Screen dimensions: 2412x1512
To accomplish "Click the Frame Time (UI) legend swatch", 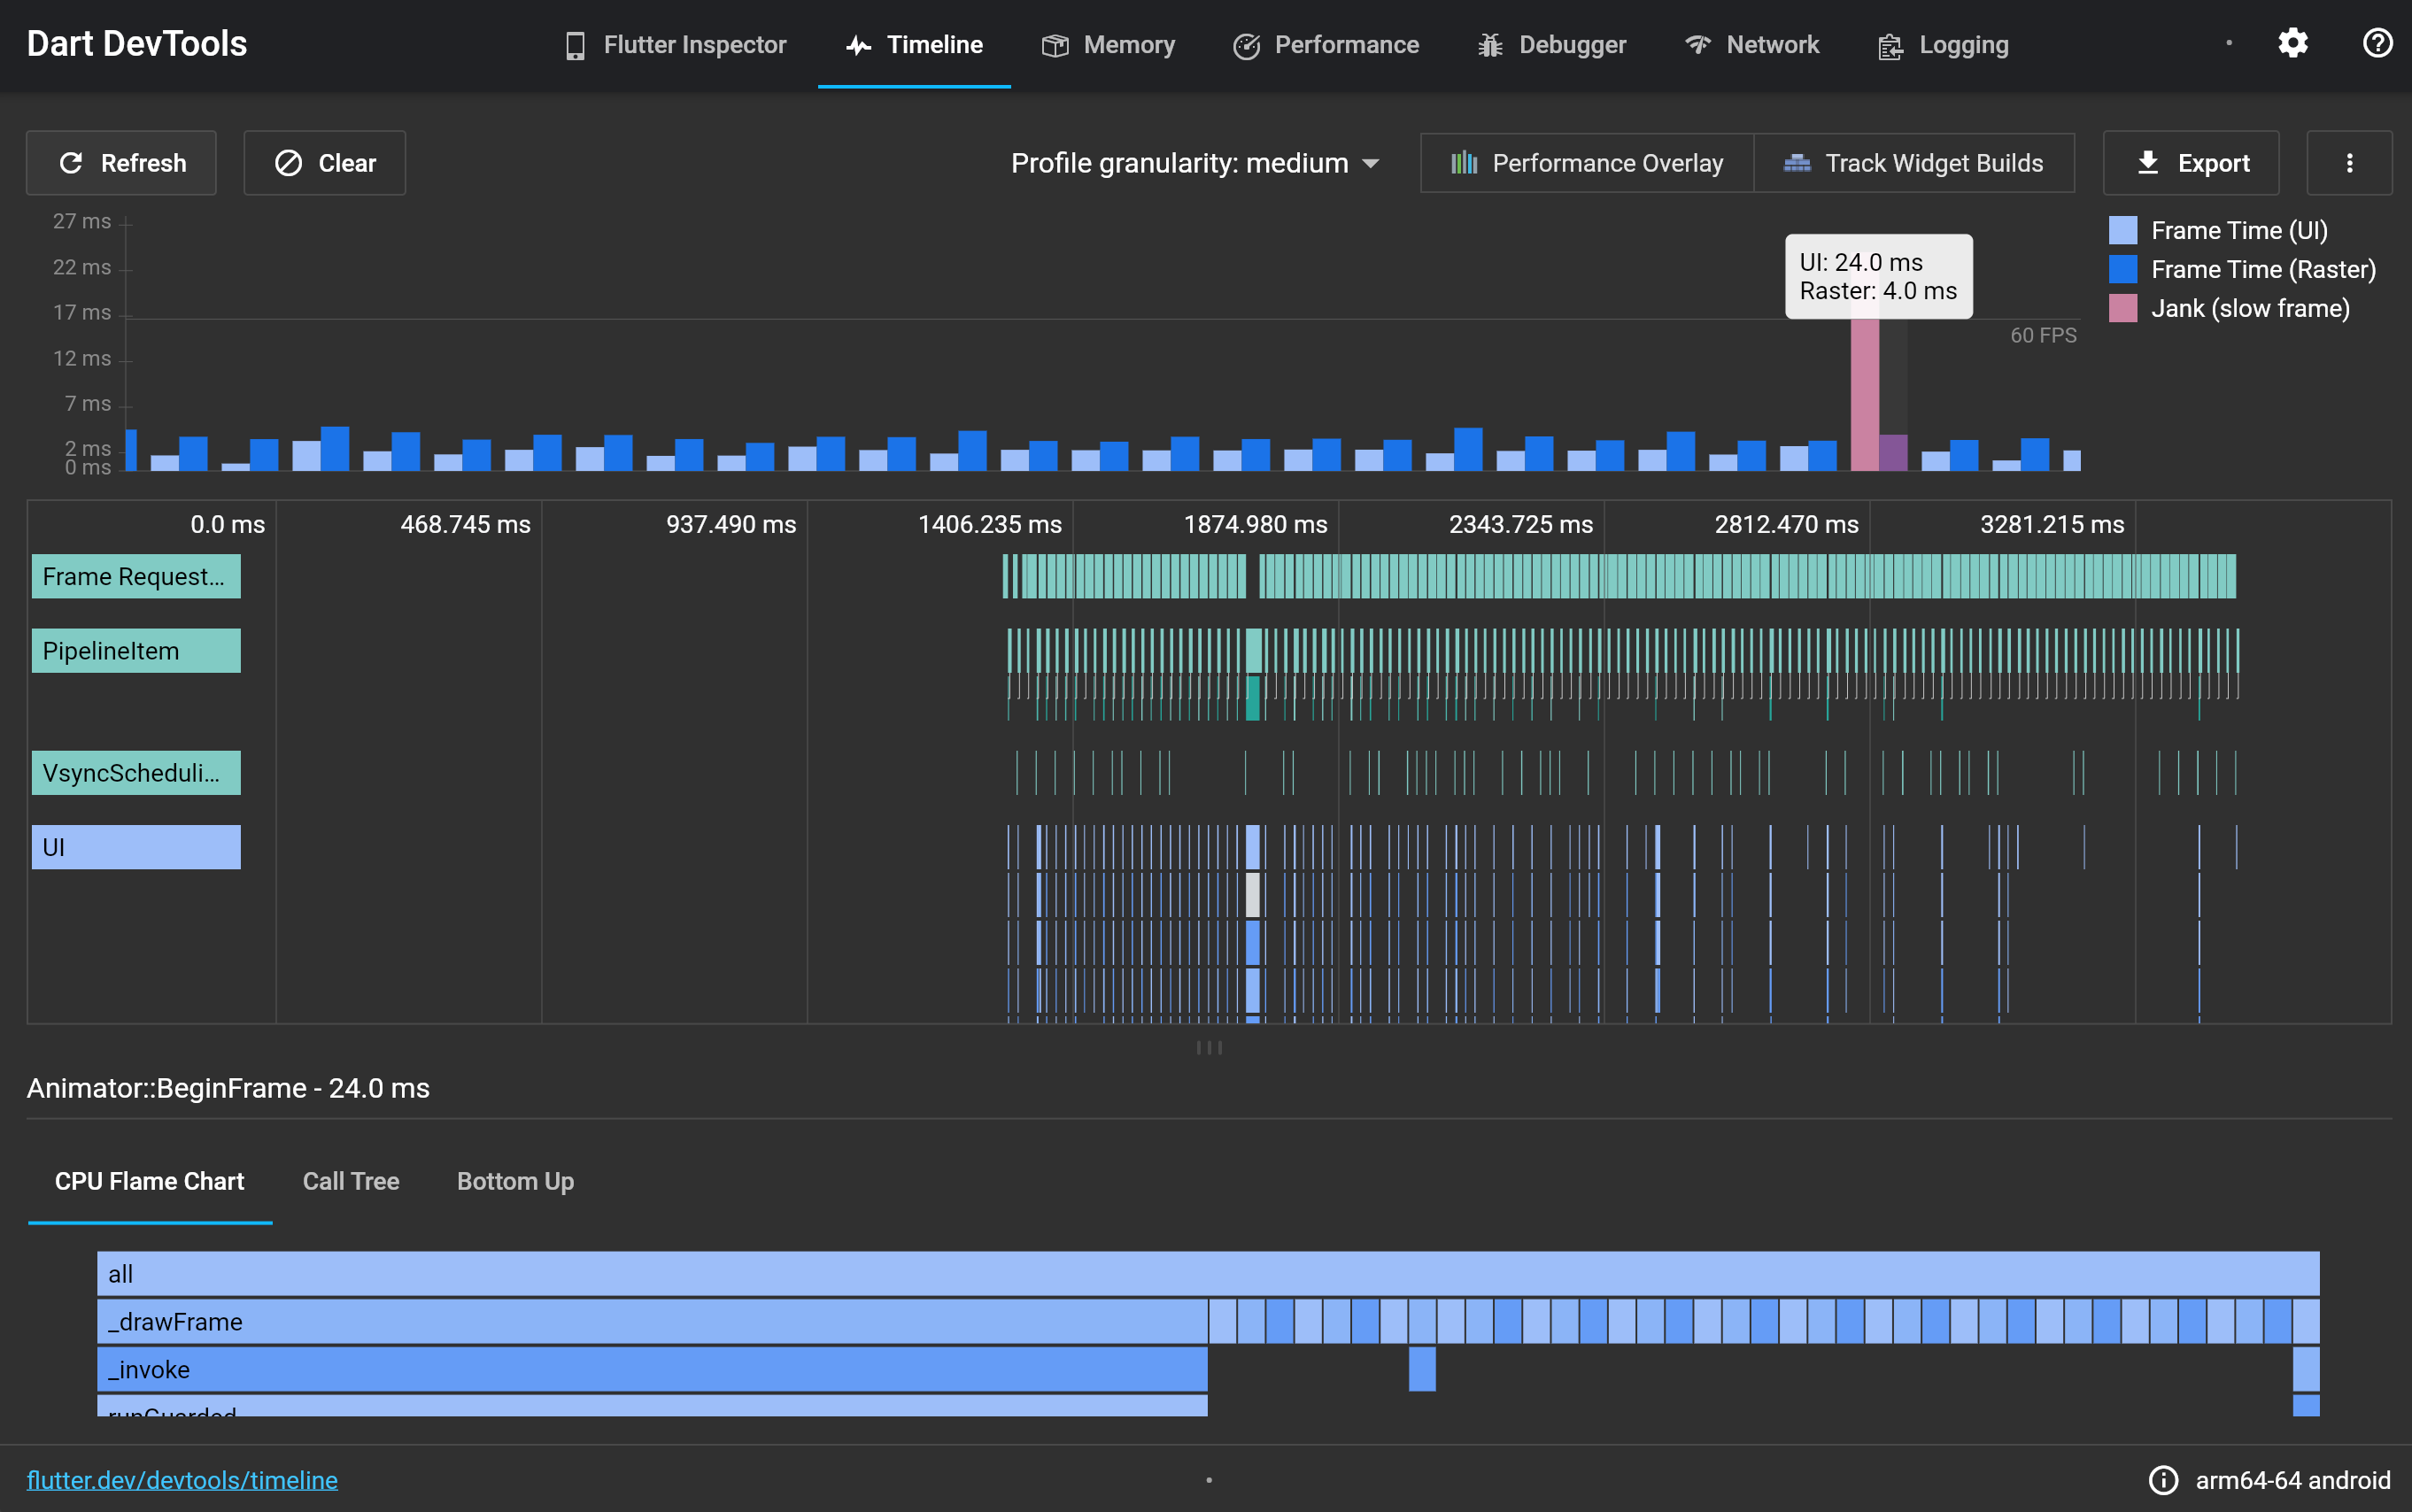I will 2123,230.
